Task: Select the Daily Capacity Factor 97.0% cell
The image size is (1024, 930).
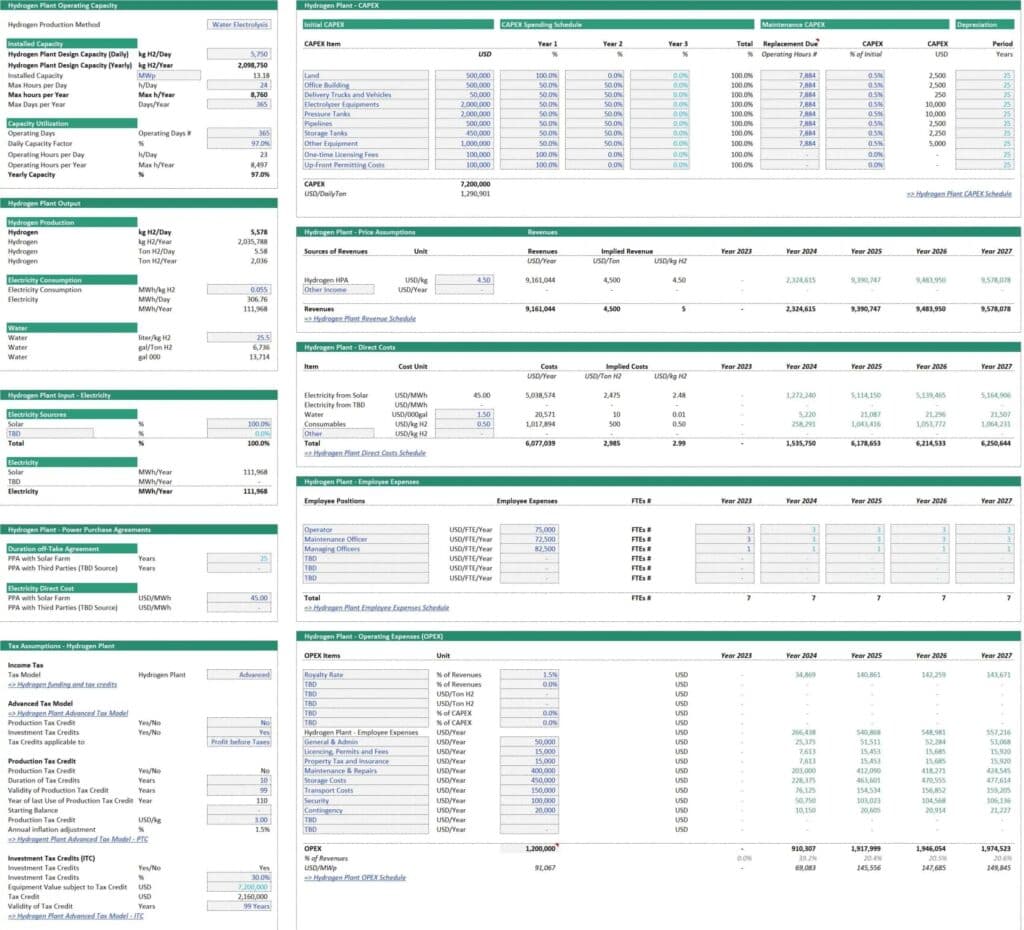Action: 239,144
